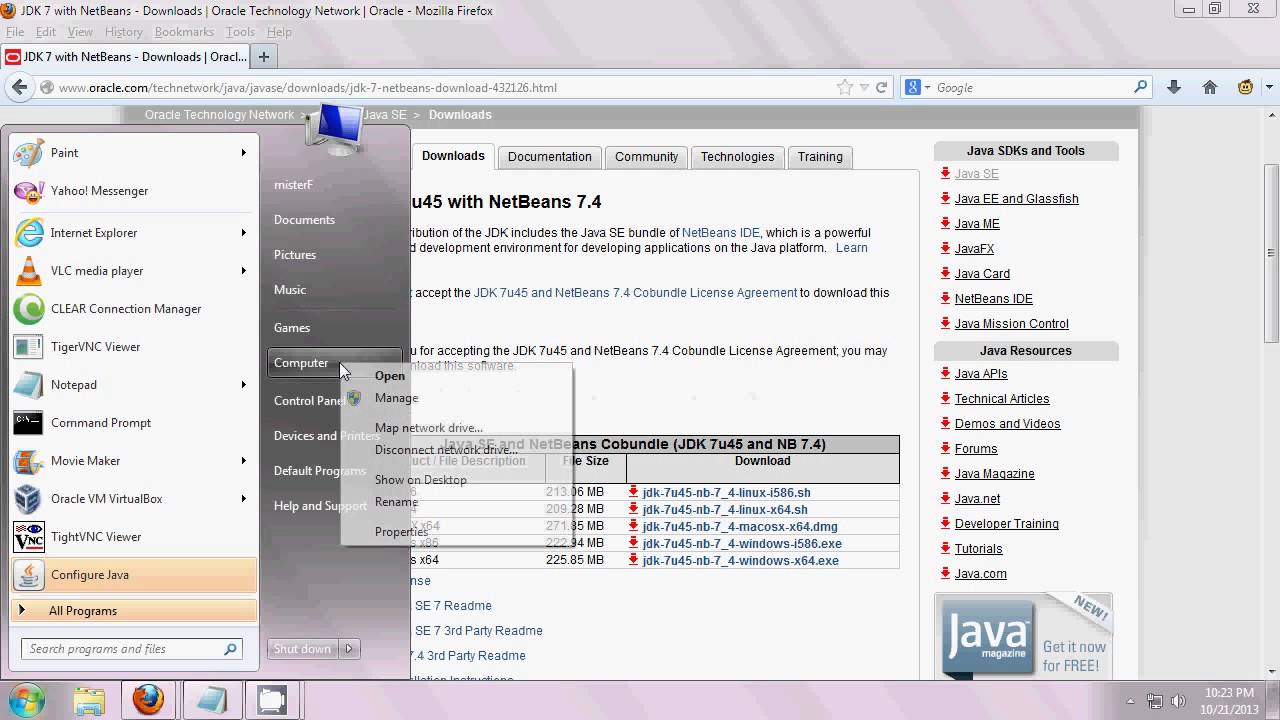
Task: Open Tutorials link in Java Resources
Action: point(978,549)
